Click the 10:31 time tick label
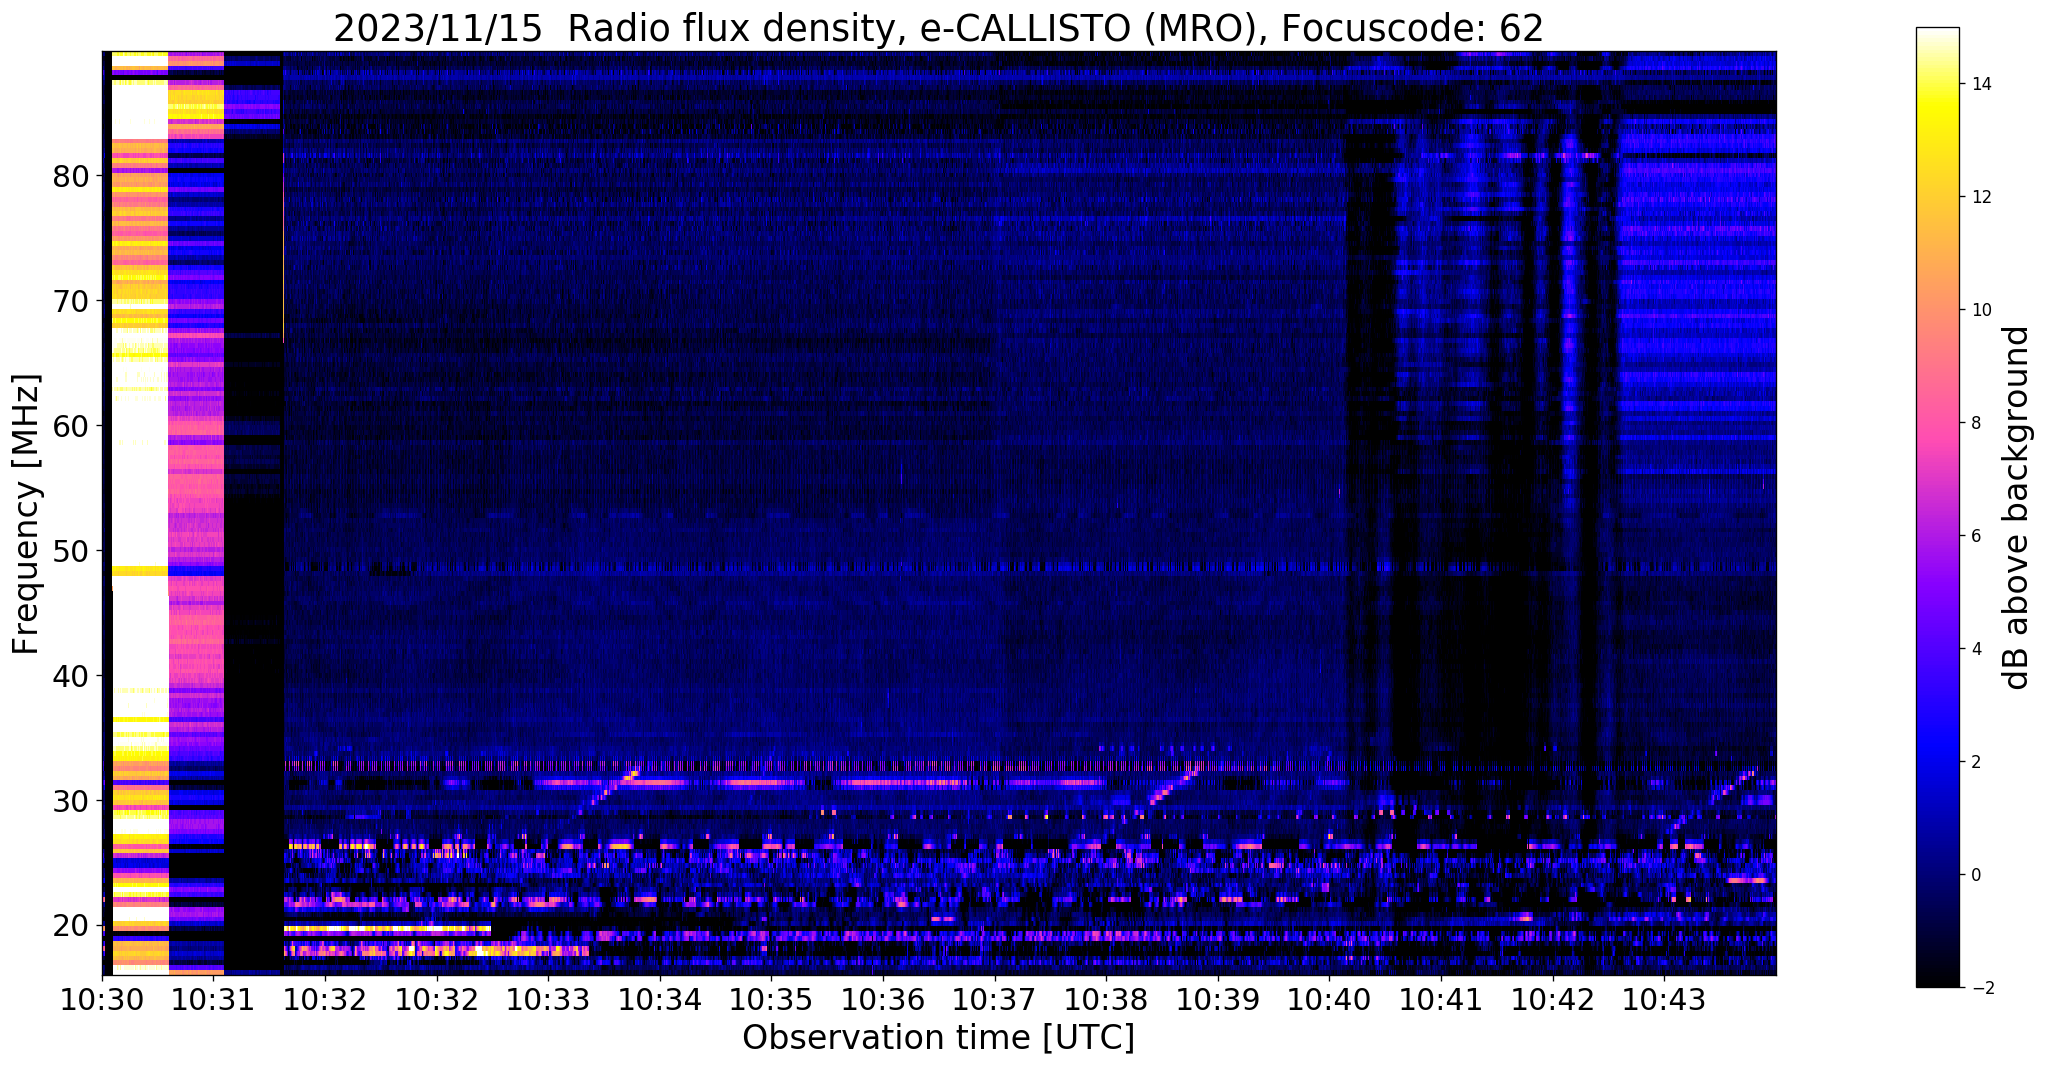 point(214,1000)
